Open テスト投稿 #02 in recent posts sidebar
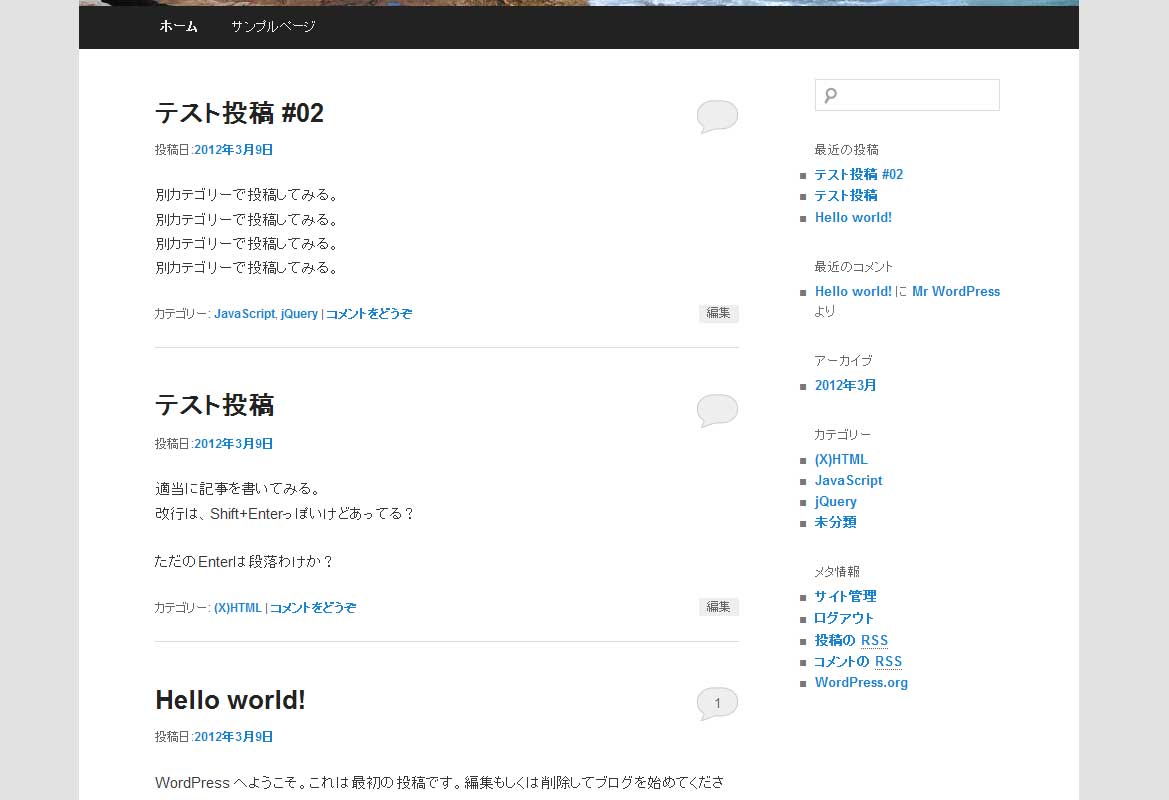This screenshot has width=1169, height=800. [859, 174]
